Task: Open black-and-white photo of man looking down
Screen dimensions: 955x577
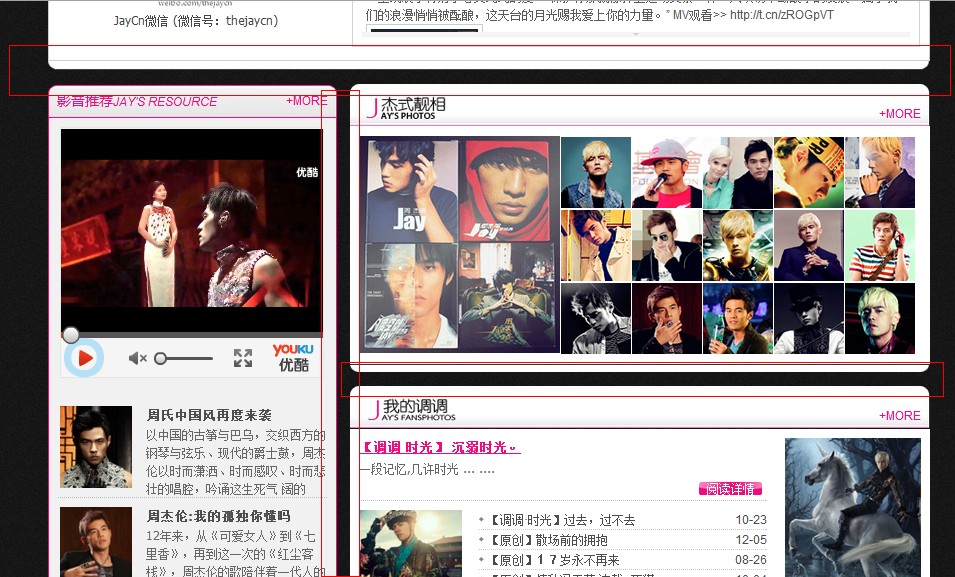Action: click(x=596, y=318)
